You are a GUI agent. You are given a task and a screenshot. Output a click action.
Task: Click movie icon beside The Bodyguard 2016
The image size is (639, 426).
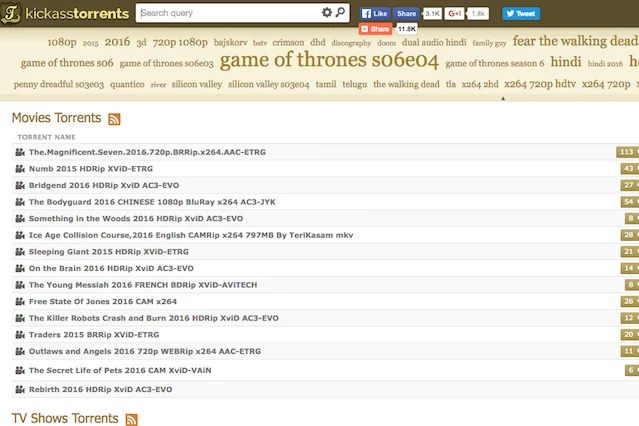tap(20, 202)
